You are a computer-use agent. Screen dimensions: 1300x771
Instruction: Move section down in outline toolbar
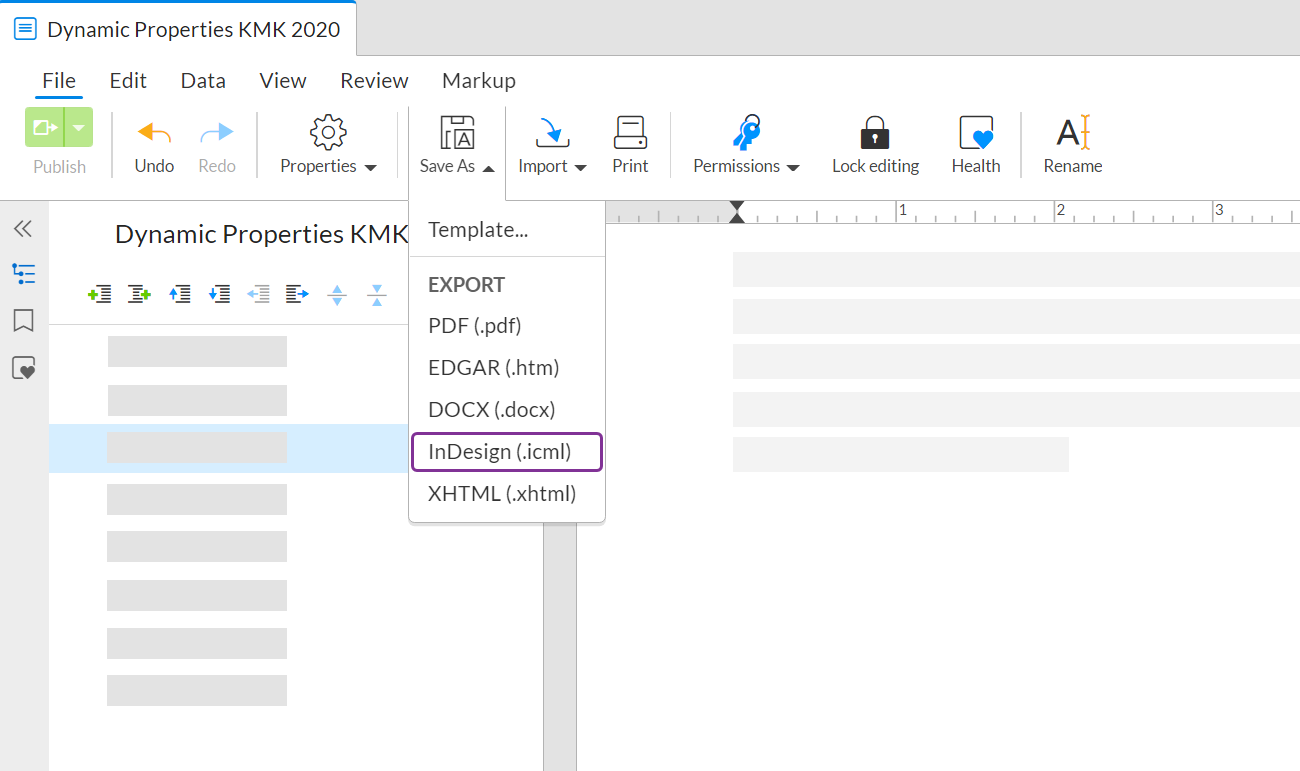(219, 294)
